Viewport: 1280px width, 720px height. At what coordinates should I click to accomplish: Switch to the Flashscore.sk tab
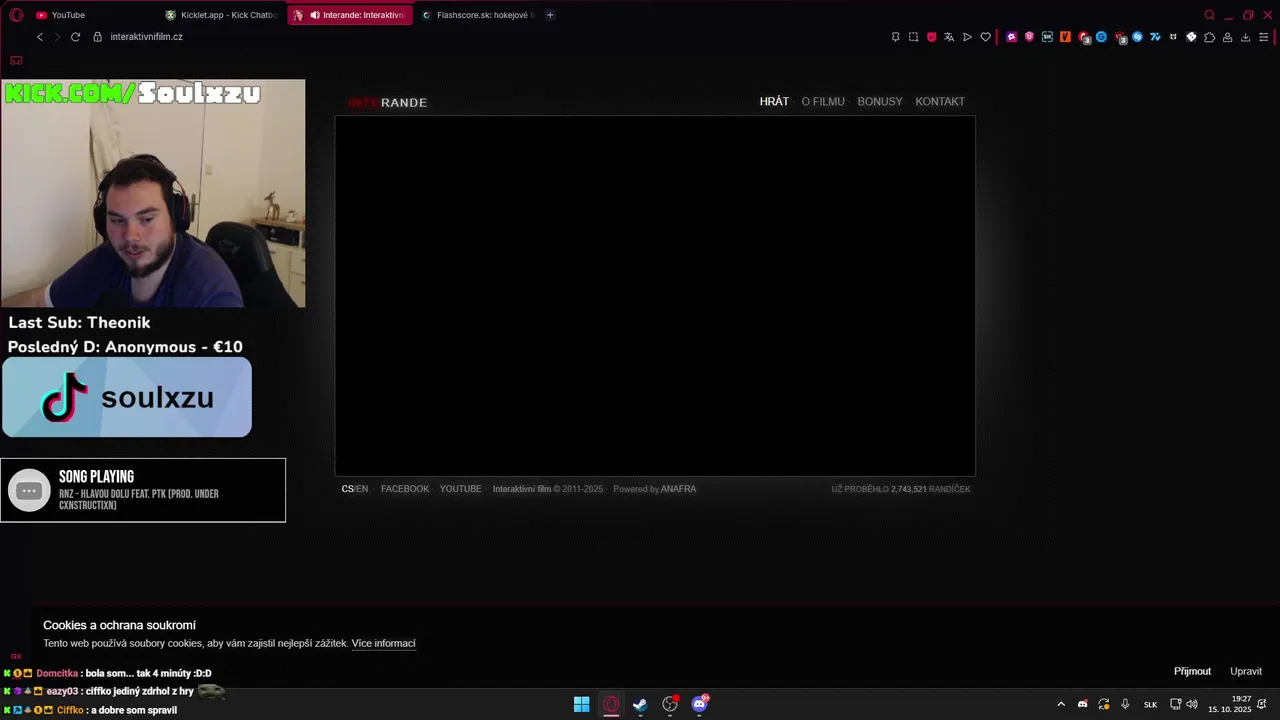click(x=478, y=15)
